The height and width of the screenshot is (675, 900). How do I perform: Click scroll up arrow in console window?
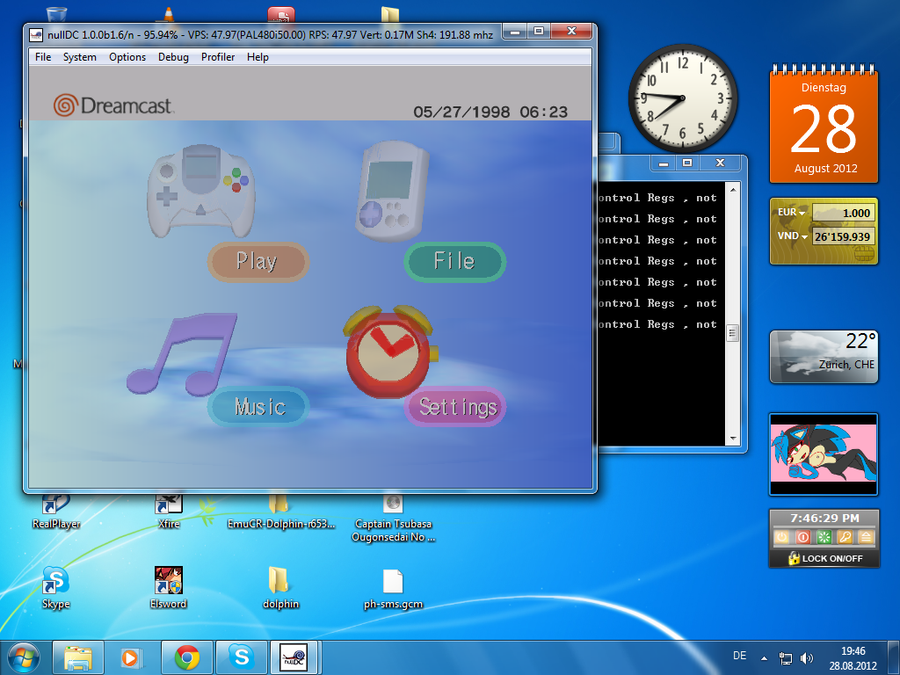coord(732,188)
